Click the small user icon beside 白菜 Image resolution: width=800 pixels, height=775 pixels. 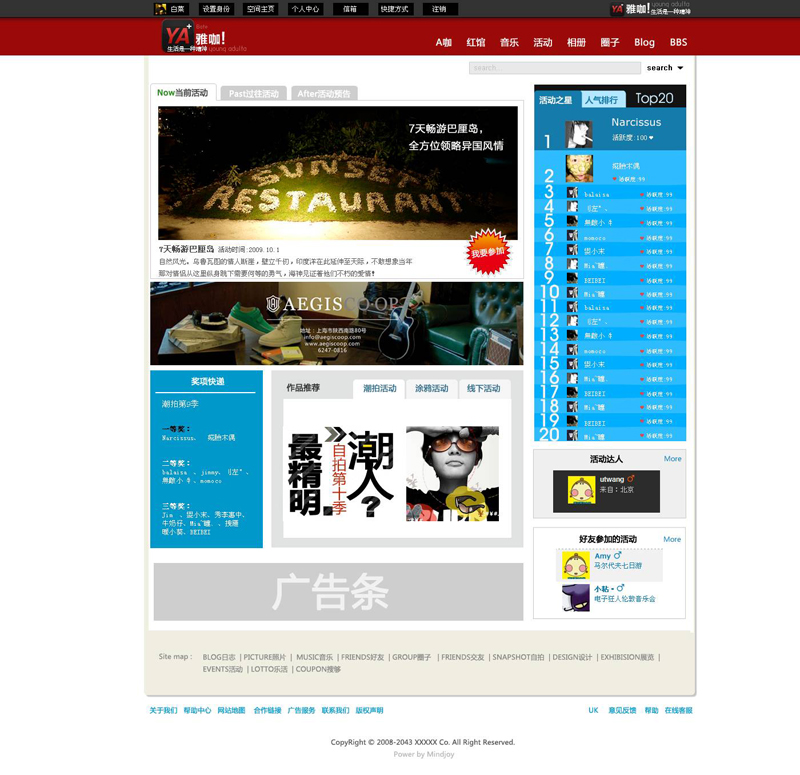pos(161,9)
